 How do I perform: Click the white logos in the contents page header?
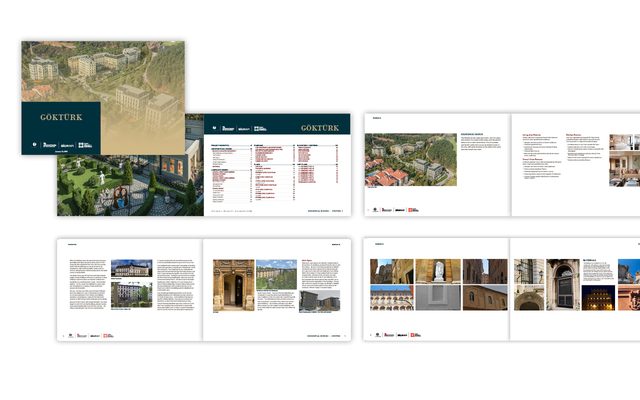240,129
